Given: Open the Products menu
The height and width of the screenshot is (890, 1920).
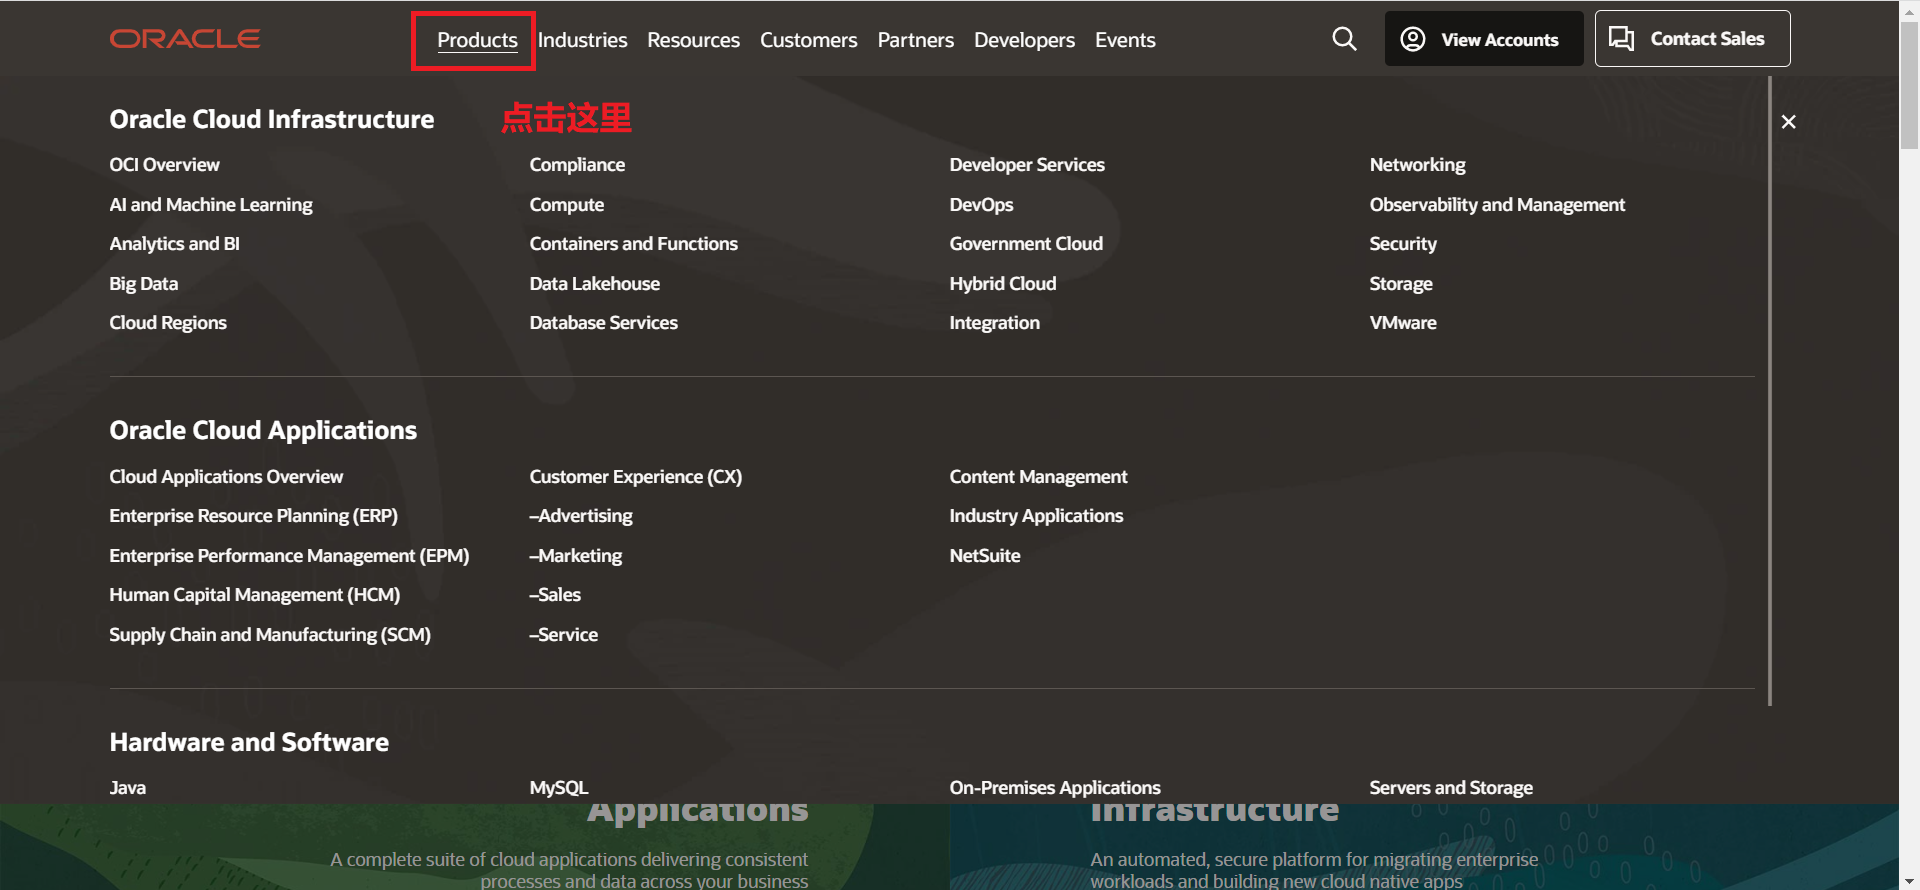Looking at the screenshot, I should (477, 40).
